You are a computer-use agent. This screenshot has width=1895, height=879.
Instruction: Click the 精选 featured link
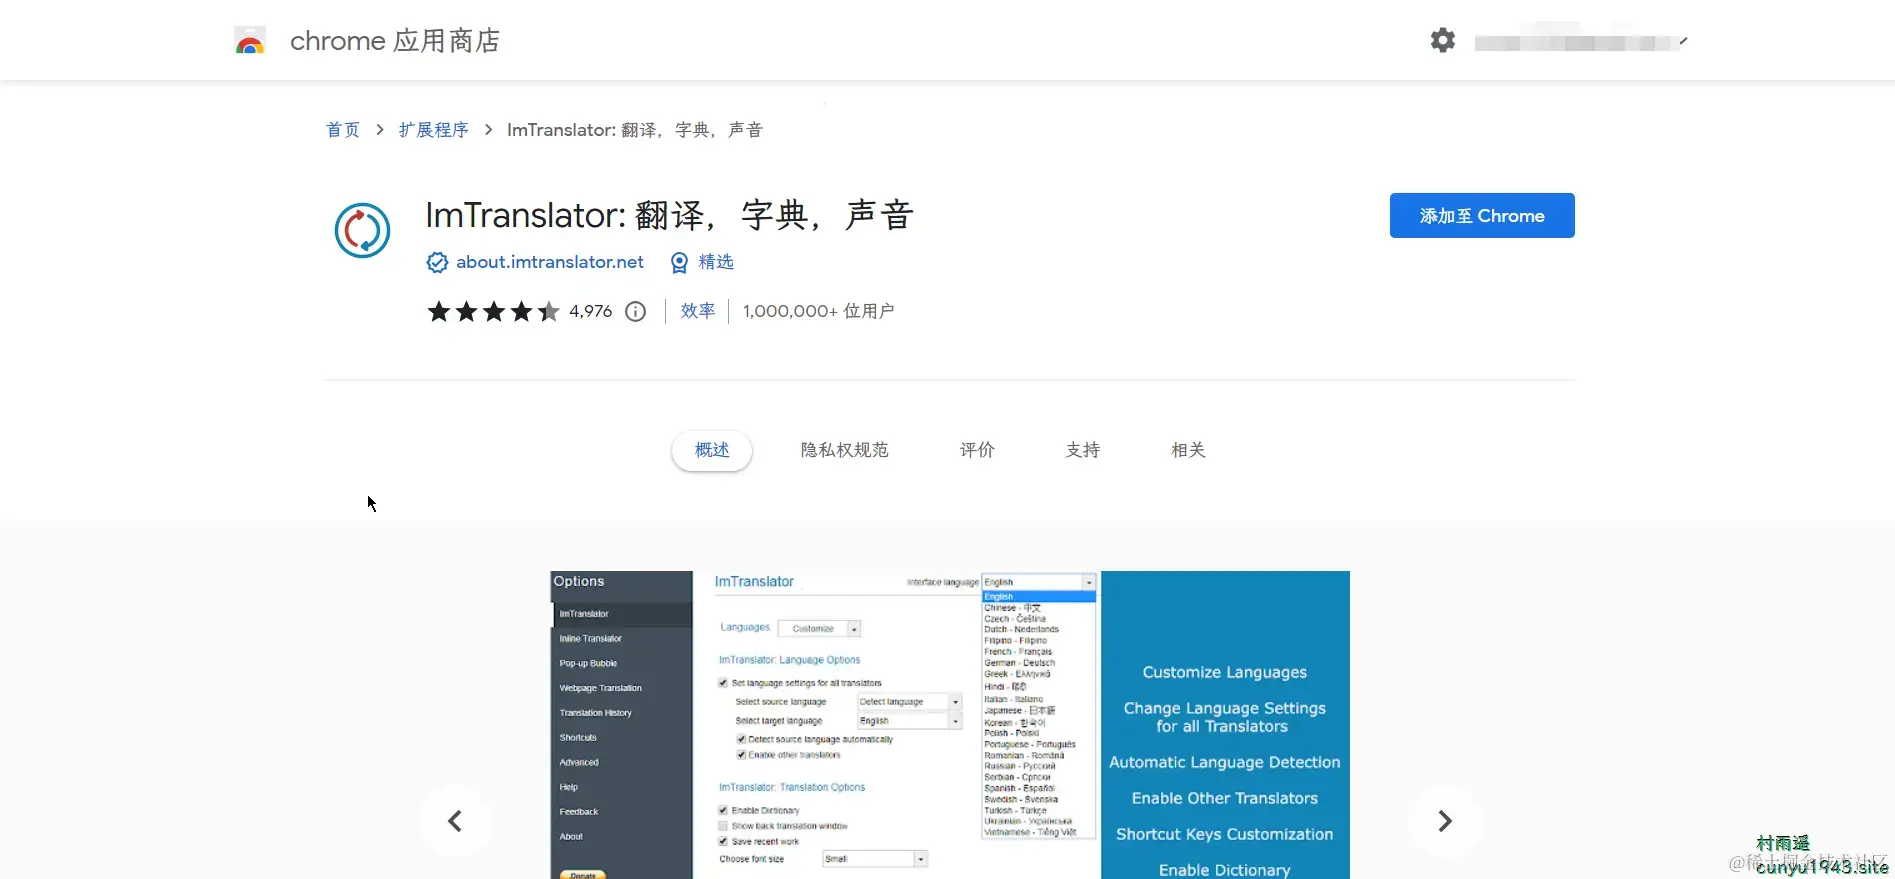pyautogui.click(x=716, y=262)
